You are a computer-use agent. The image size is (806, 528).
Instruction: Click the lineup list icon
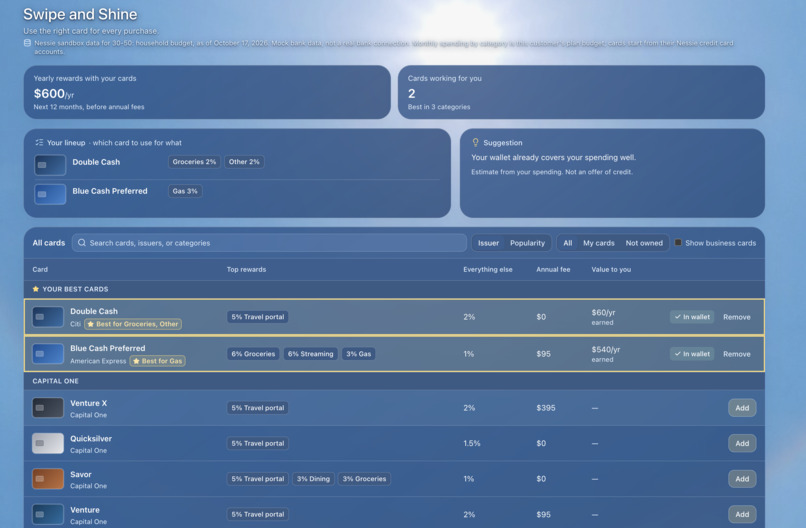(39, 142)
